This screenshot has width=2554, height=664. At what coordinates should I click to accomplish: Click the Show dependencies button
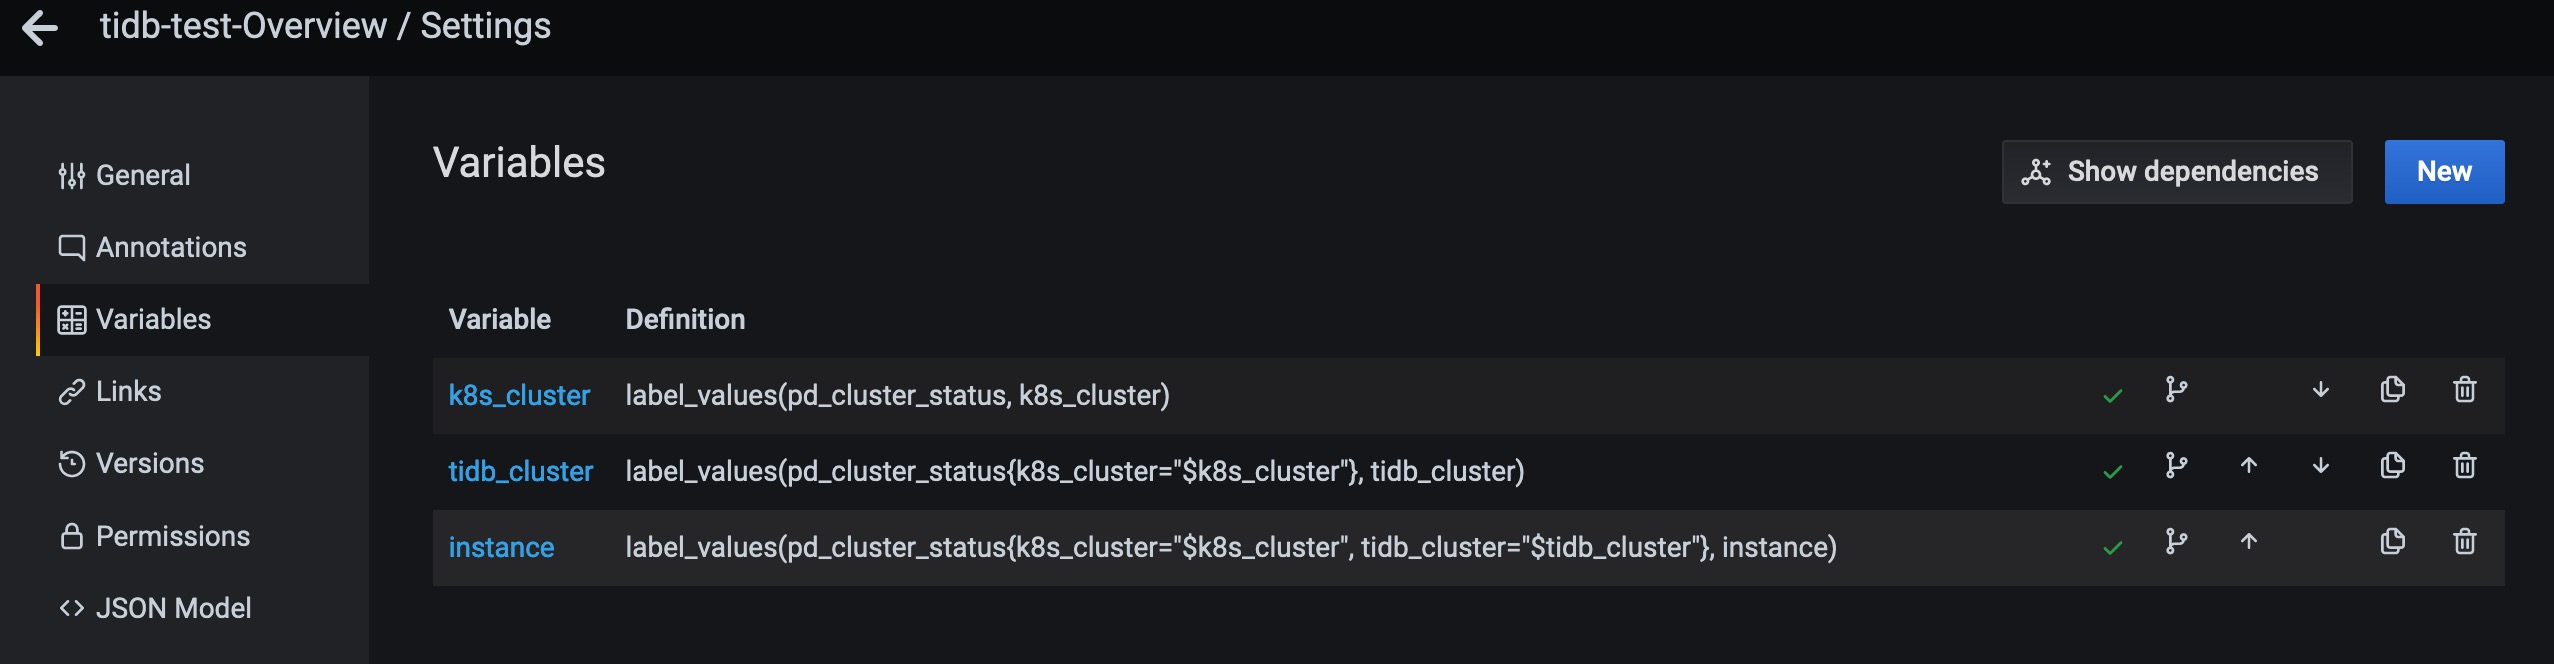(x=2176, y=172)
